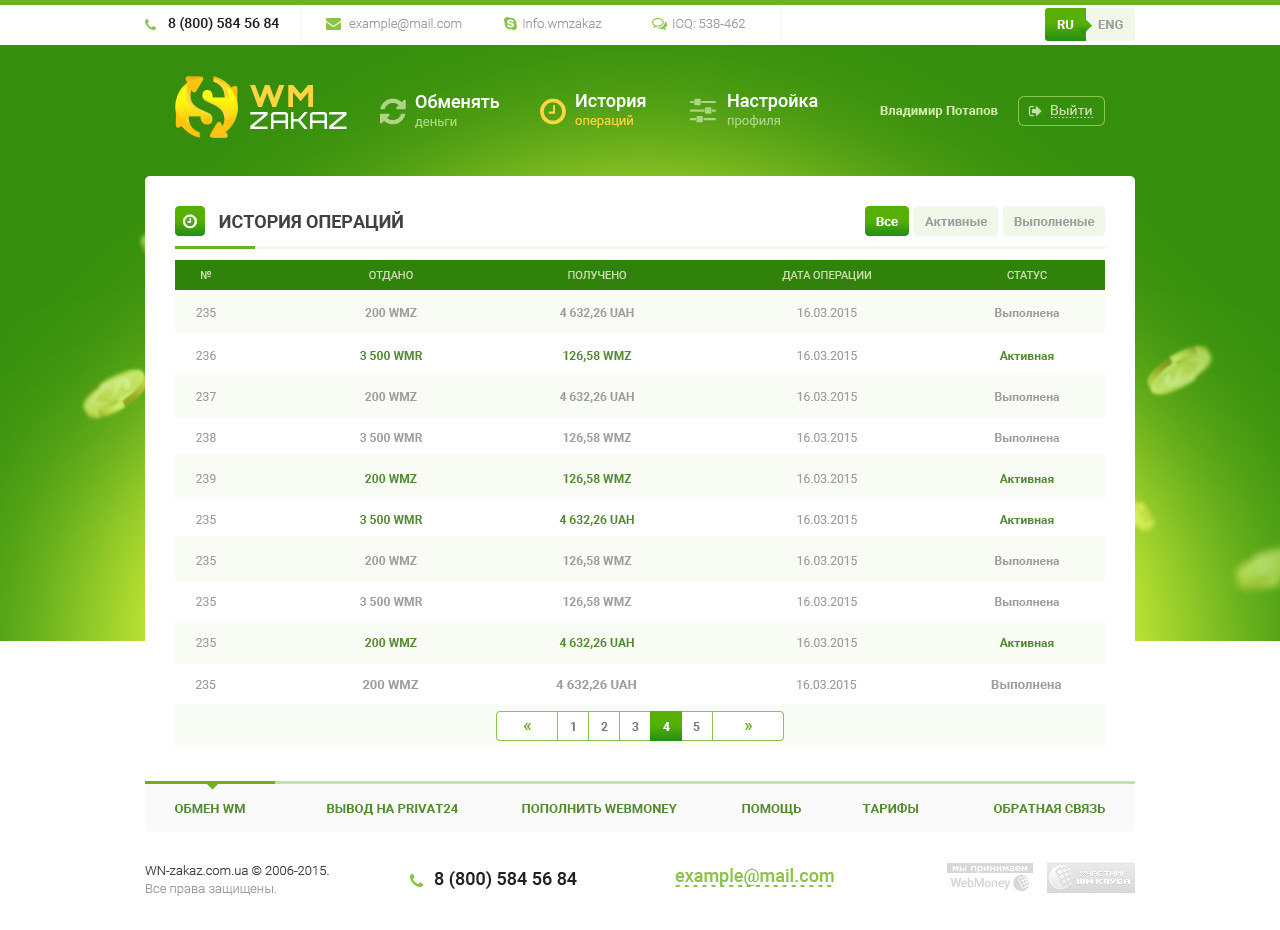Click the clock icon next to История

(x=553, y=111)
